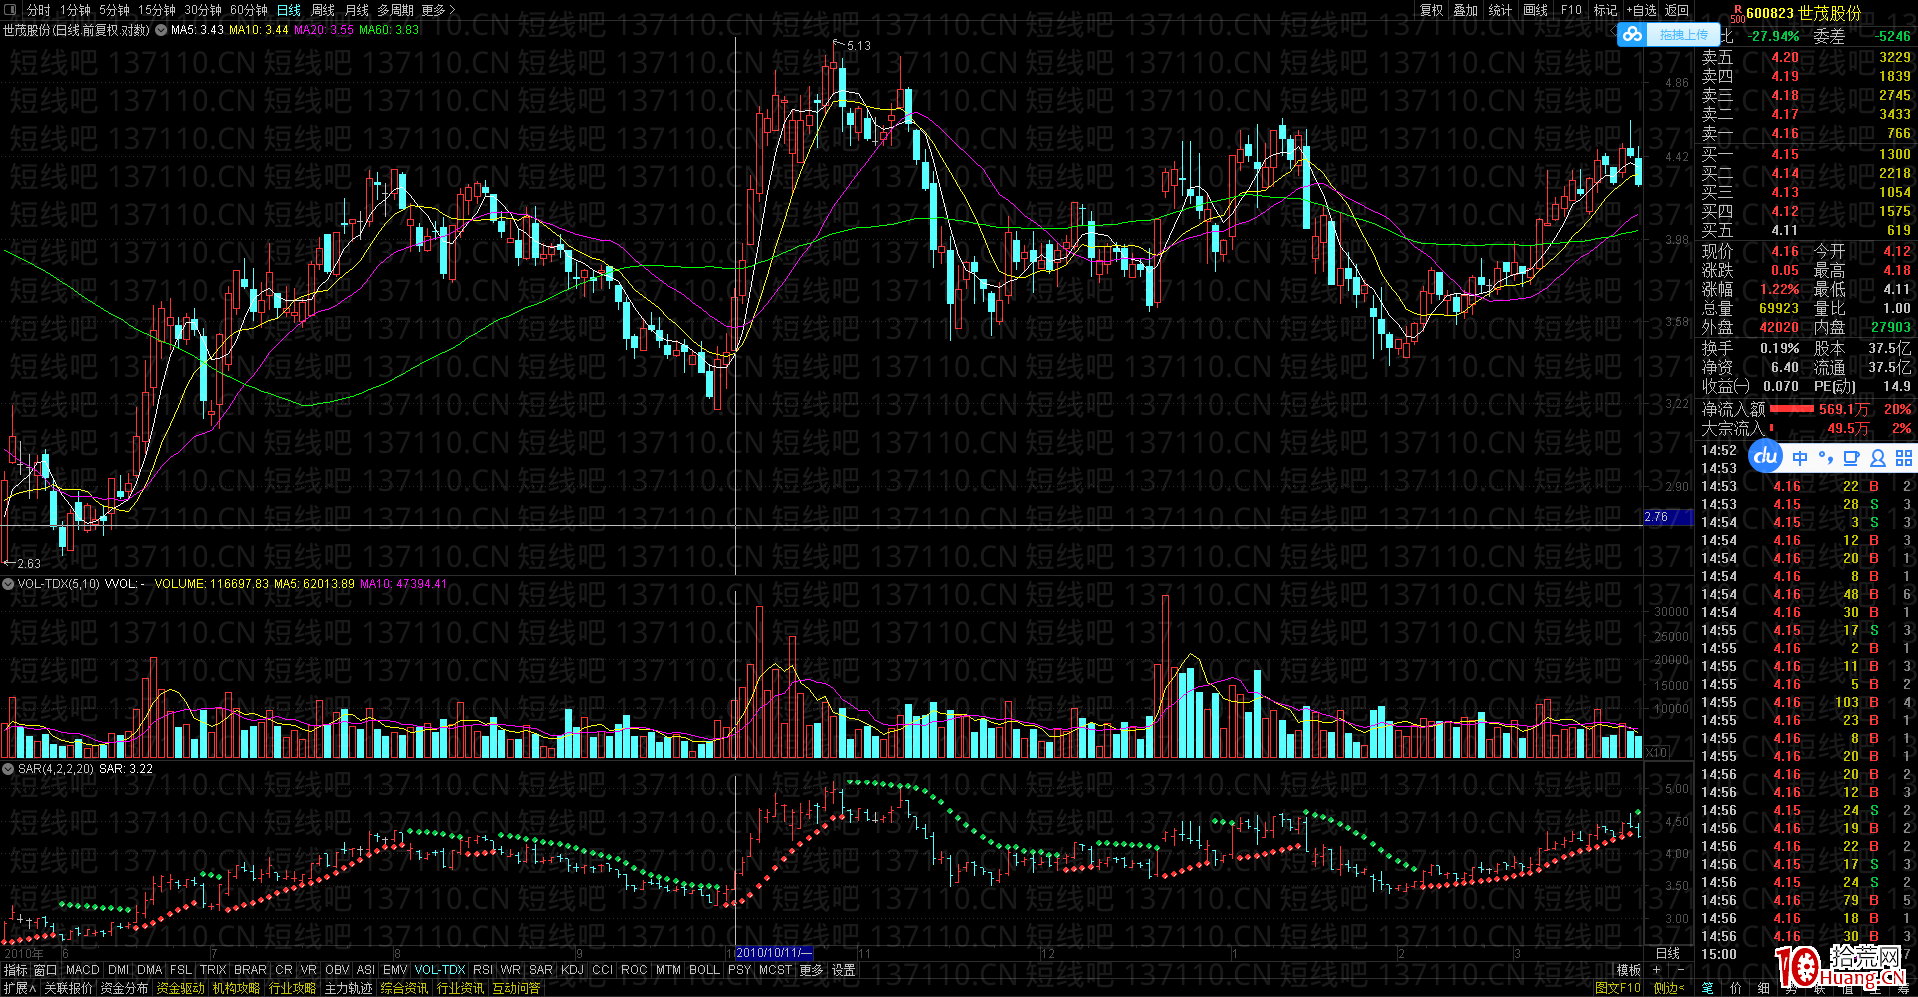1918x997 pixels.
Task: Open the 窗口 window menu
Action: (46, 970)
